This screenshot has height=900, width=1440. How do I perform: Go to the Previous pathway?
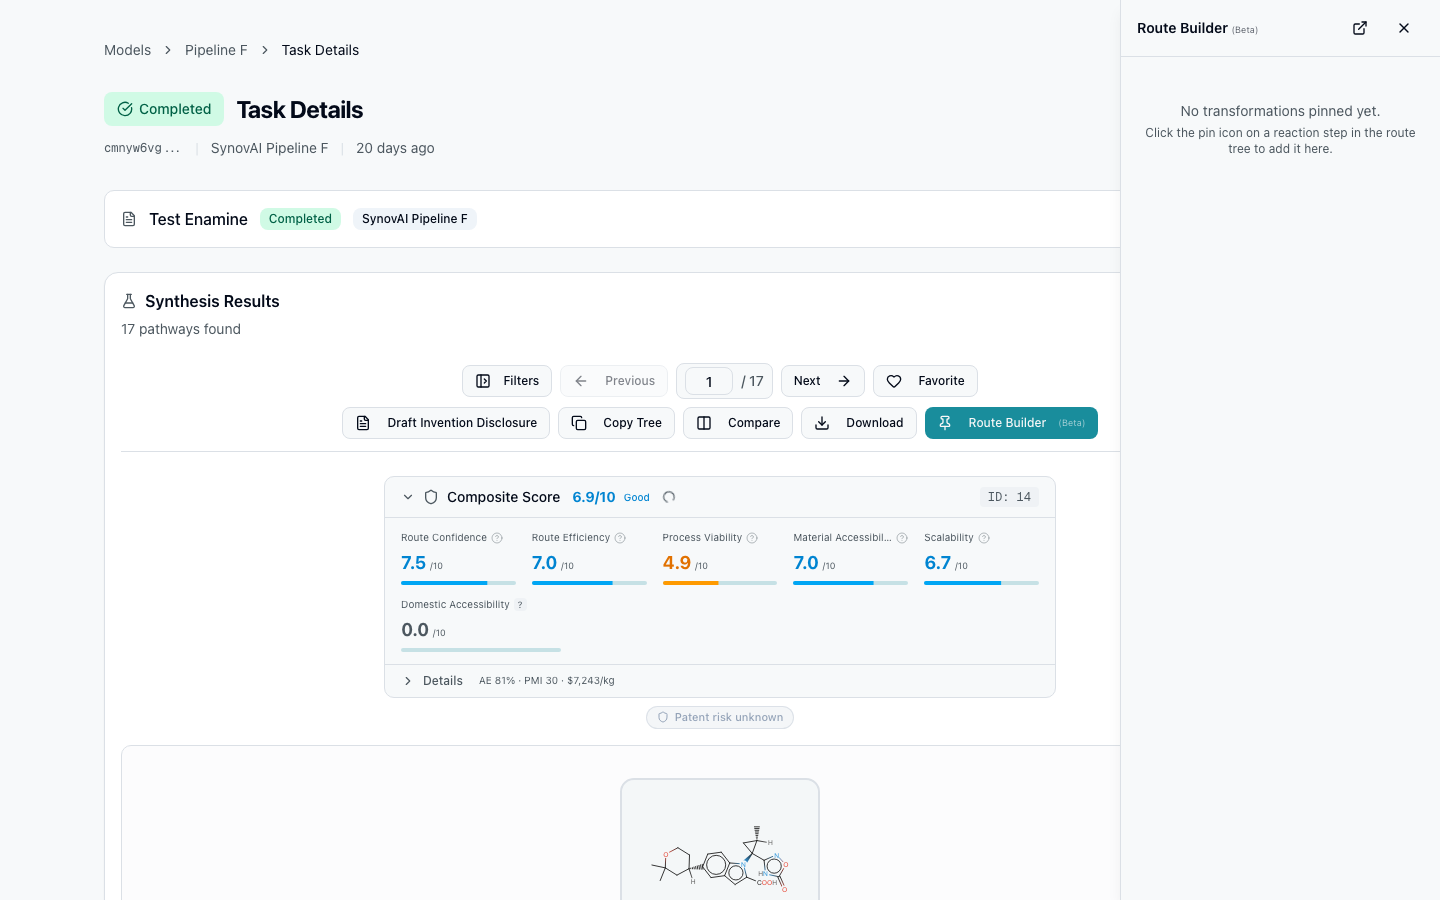coord(614,381)
